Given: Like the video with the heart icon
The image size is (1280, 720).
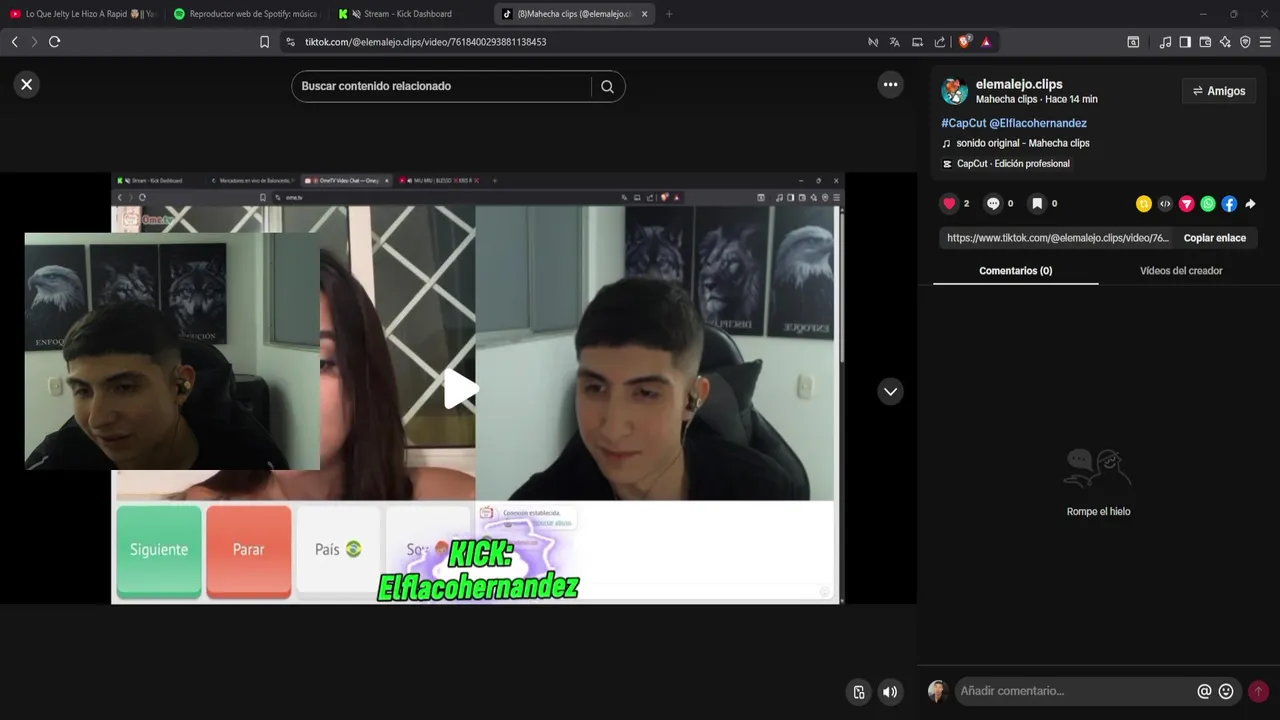Looking at the screenshot, I should click(x=949, y=203).
